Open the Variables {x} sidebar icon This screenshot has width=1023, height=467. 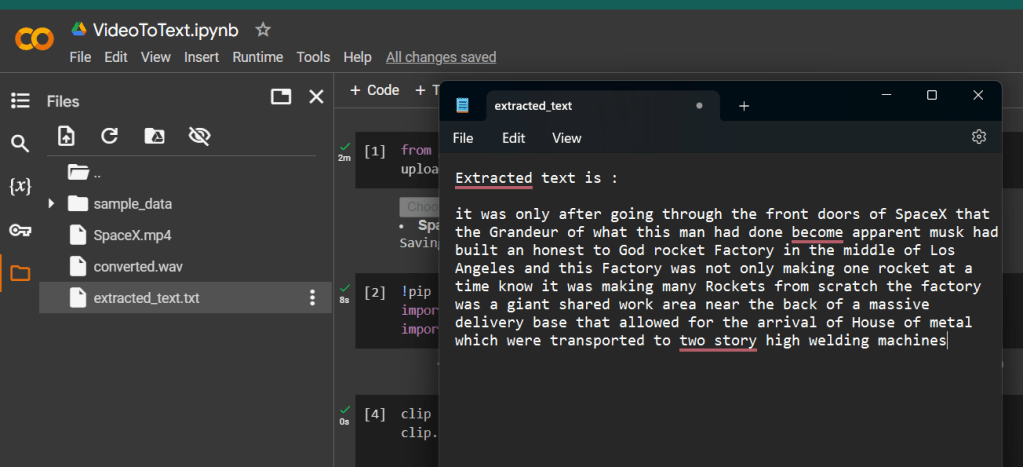tap(20, 187)
